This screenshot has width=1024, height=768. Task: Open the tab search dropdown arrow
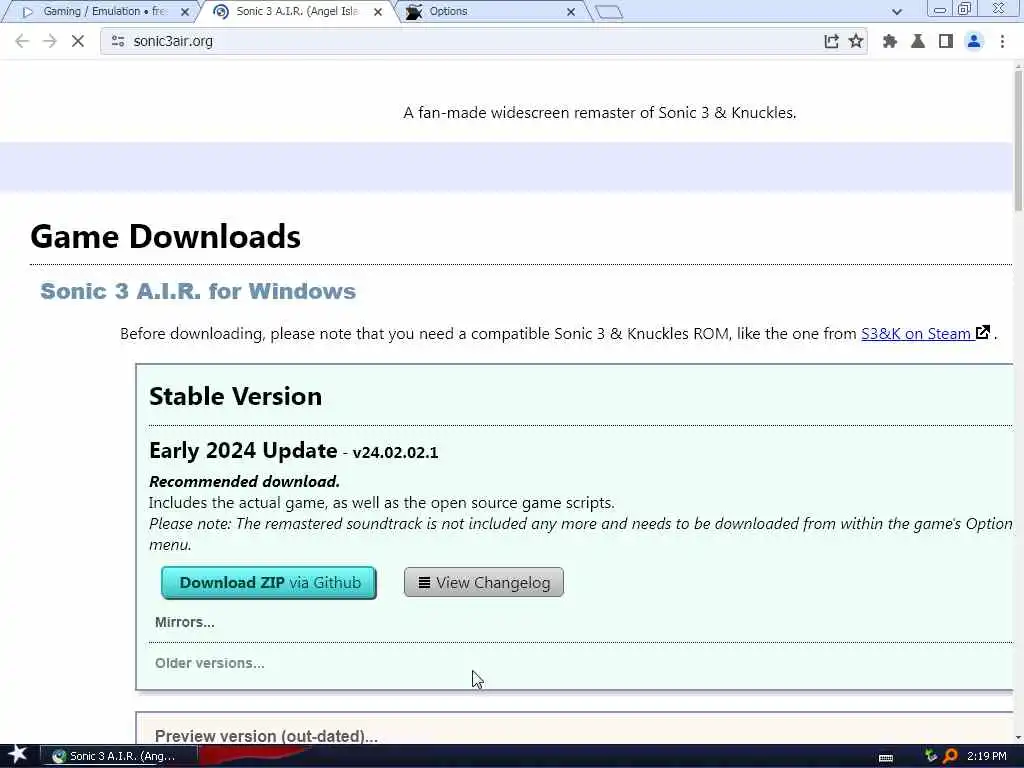click(x=897, y=12)
